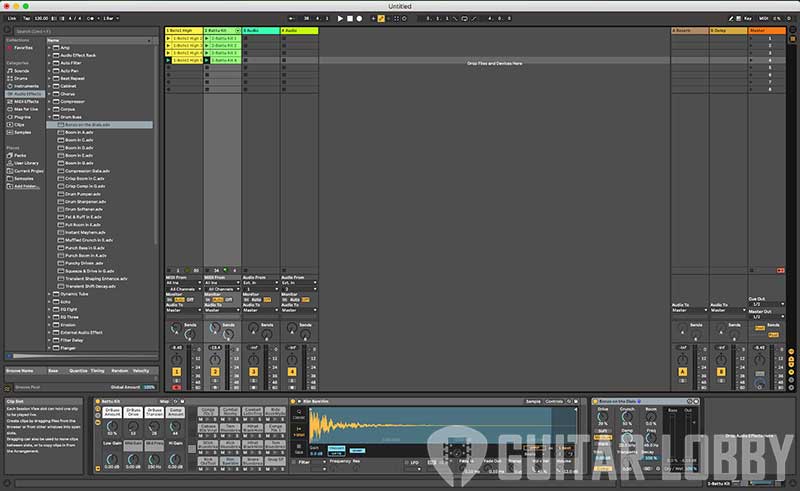Toggle the Key map mode switch
Viewport: 800px width, 491px height.
[x=749, y=18]
